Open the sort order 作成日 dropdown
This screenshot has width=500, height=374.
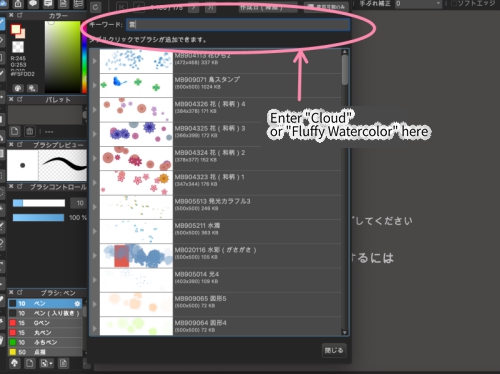pos(268,7)
